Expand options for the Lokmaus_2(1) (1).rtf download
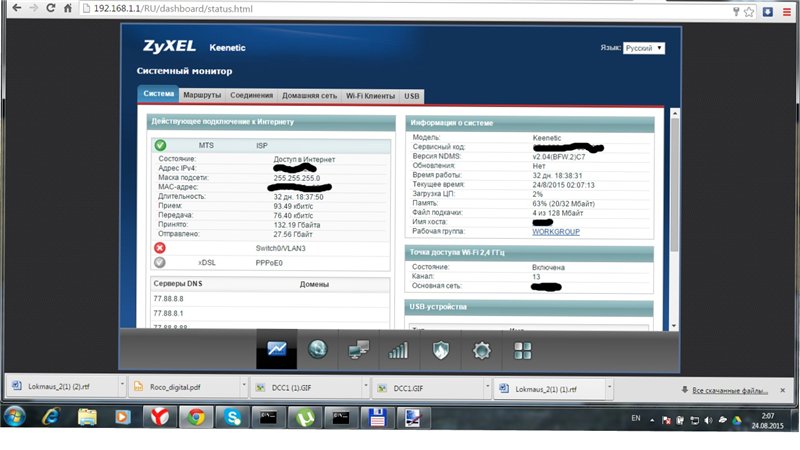 (x=609, y=387)
